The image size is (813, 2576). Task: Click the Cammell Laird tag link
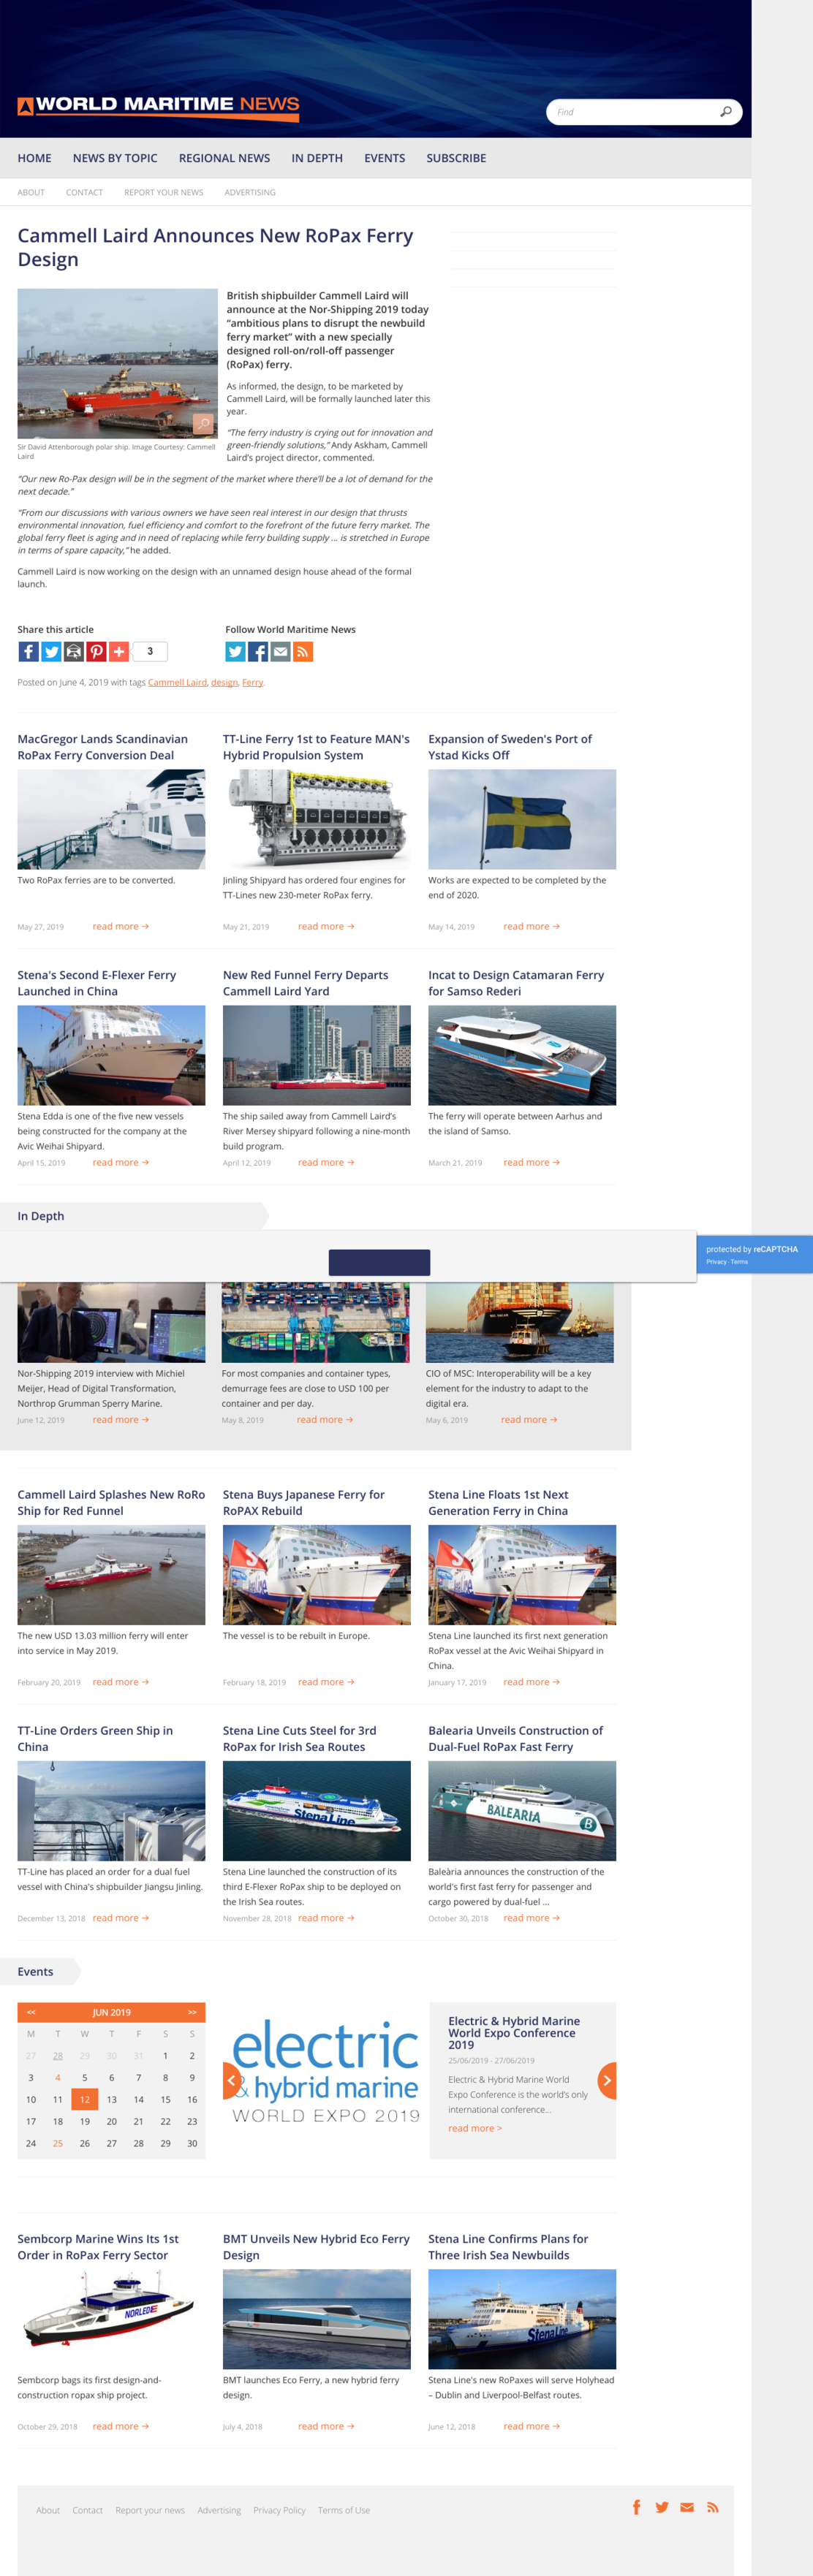click(x=177, y=683)
